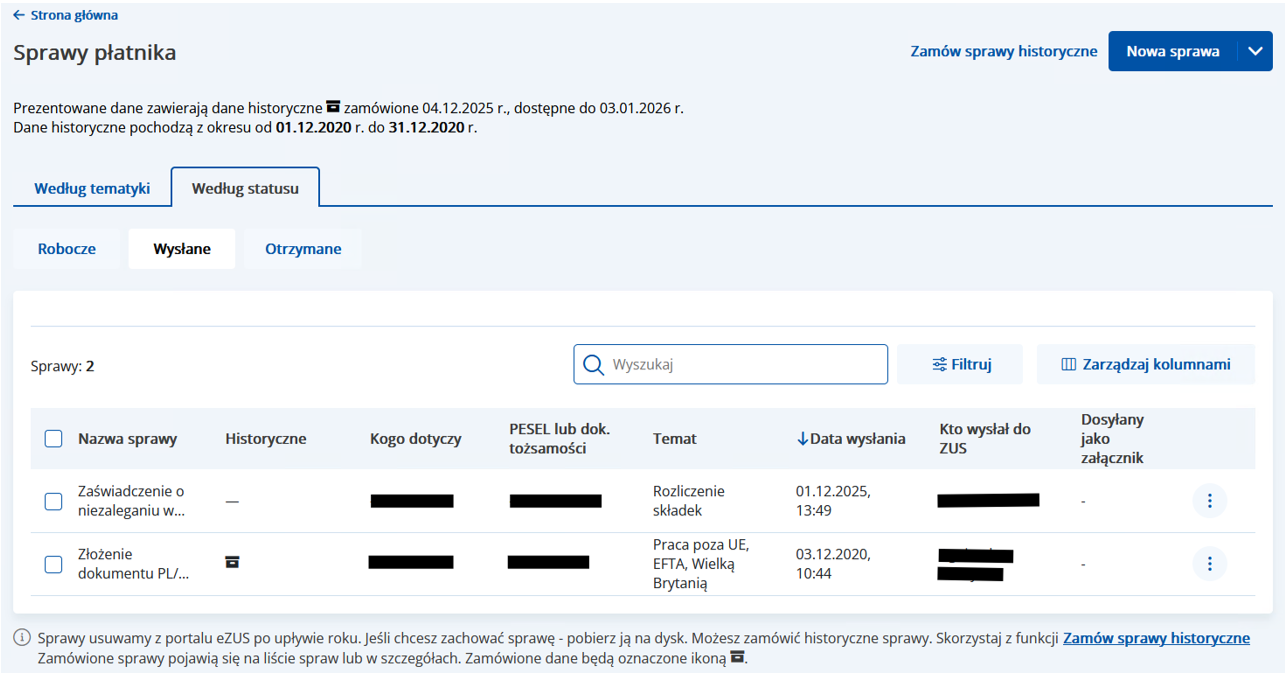Open the Robocze status tab
1287x675 pixels.
(67, 249)
